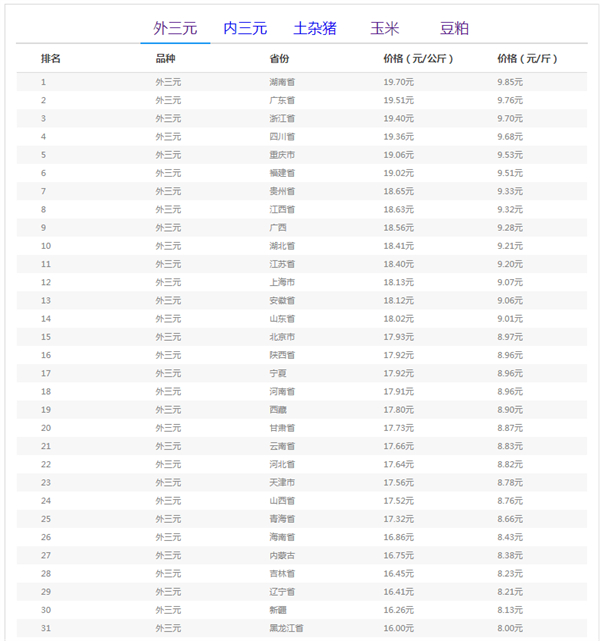The width and height of the screenshot is (600, 641).
Task: Select the 19.36元 price cell
Action: click(399, 137)
